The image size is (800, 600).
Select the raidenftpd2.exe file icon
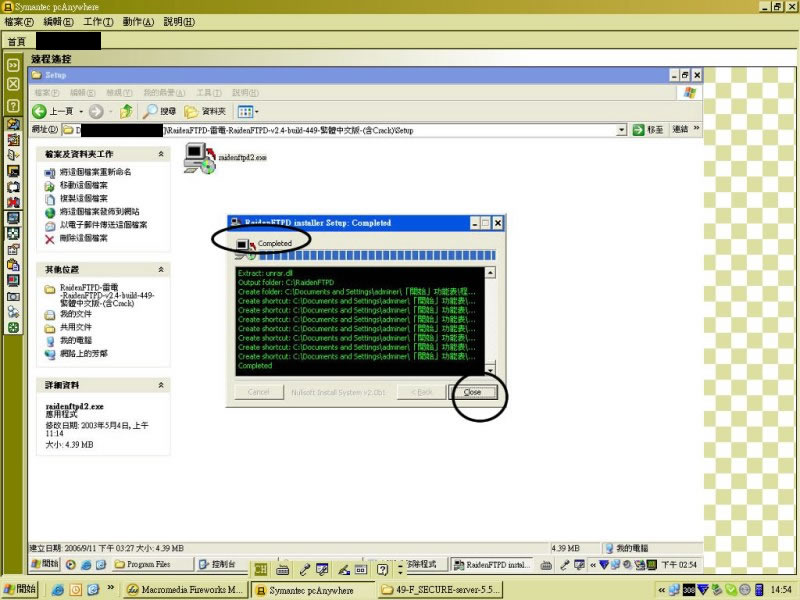click(x=199, y=158)
